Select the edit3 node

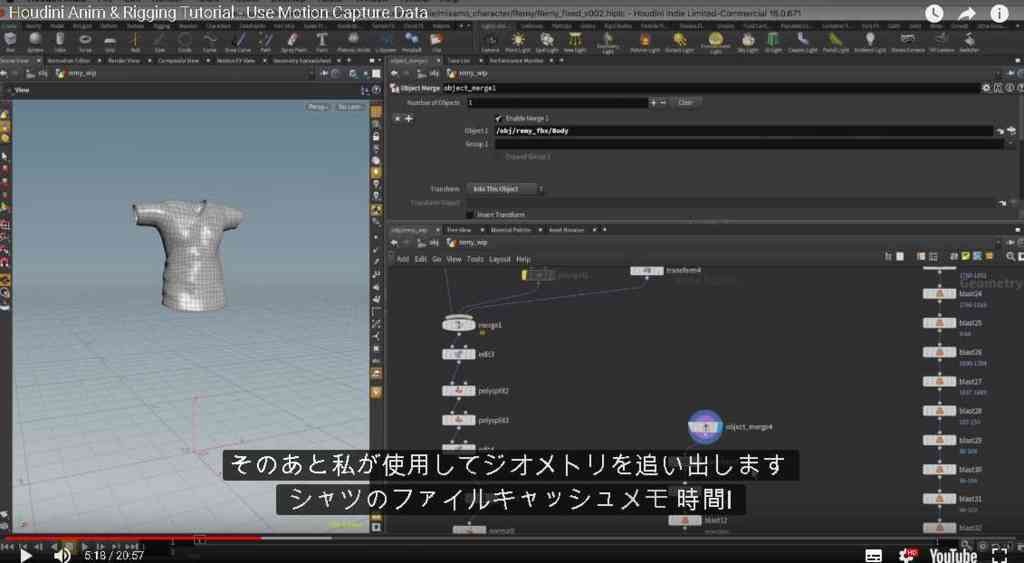click(458, 354)
